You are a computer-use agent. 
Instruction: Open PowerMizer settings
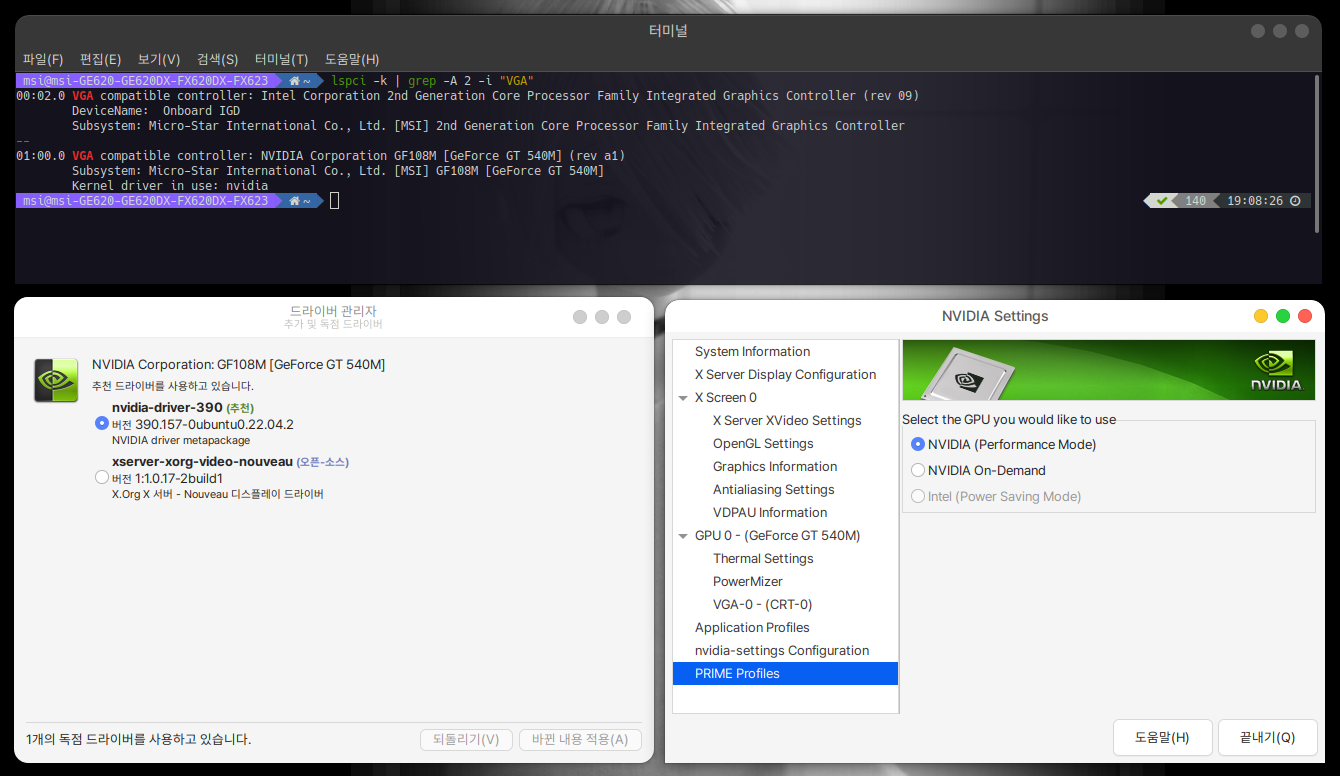(748, 582)
